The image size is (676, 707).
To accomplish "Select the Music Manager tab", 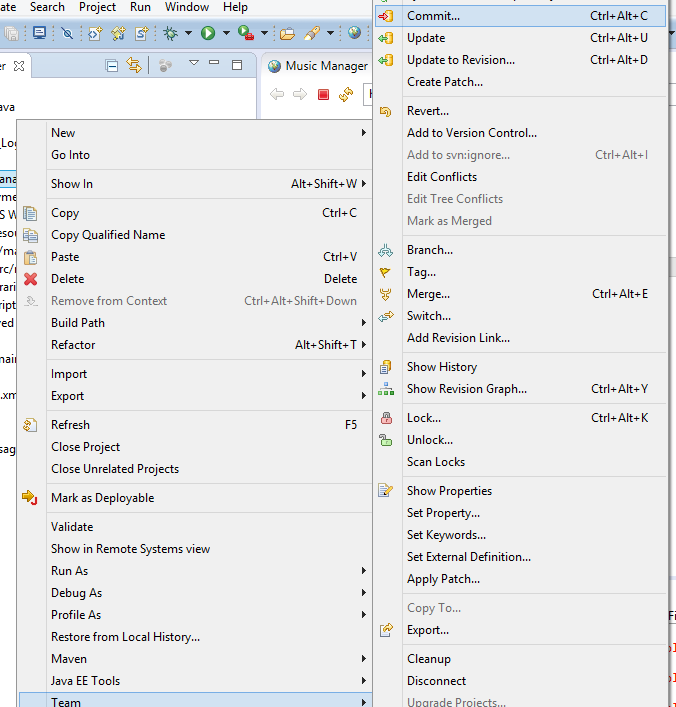I will (x=318, y=66).
